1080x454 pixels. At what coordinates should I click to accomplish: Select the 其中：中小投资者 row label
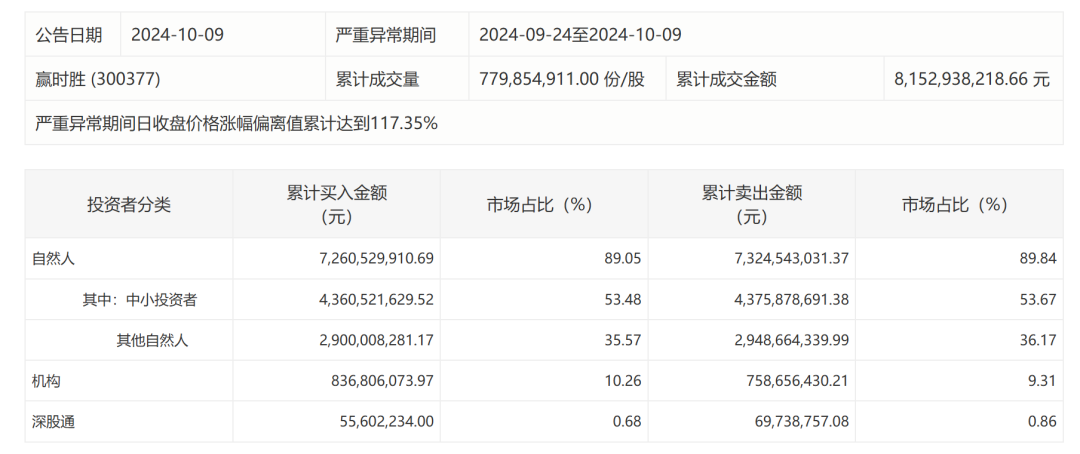pos(140,299)
